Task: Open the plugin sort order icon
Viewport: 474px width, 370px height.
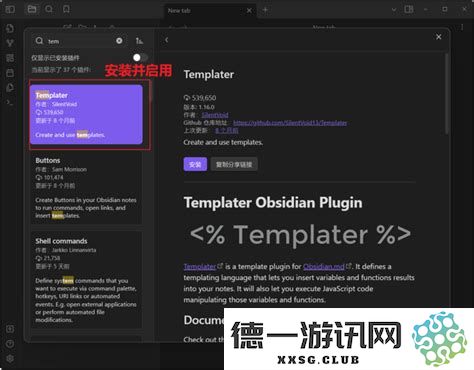Action: tap(139, 41)
